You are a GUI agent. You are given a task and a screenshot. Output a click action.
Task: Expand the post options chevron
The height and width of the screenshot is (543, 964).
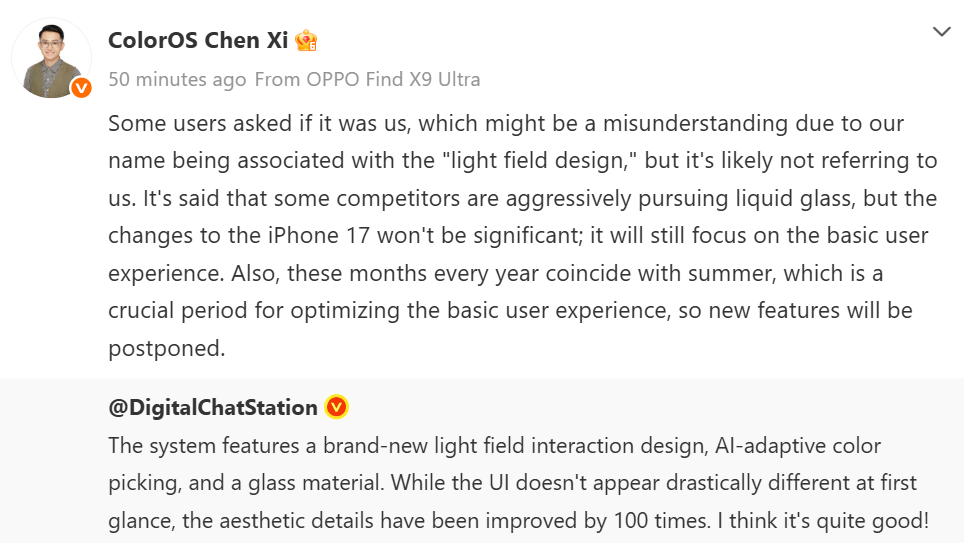click(x=941, y=32)
